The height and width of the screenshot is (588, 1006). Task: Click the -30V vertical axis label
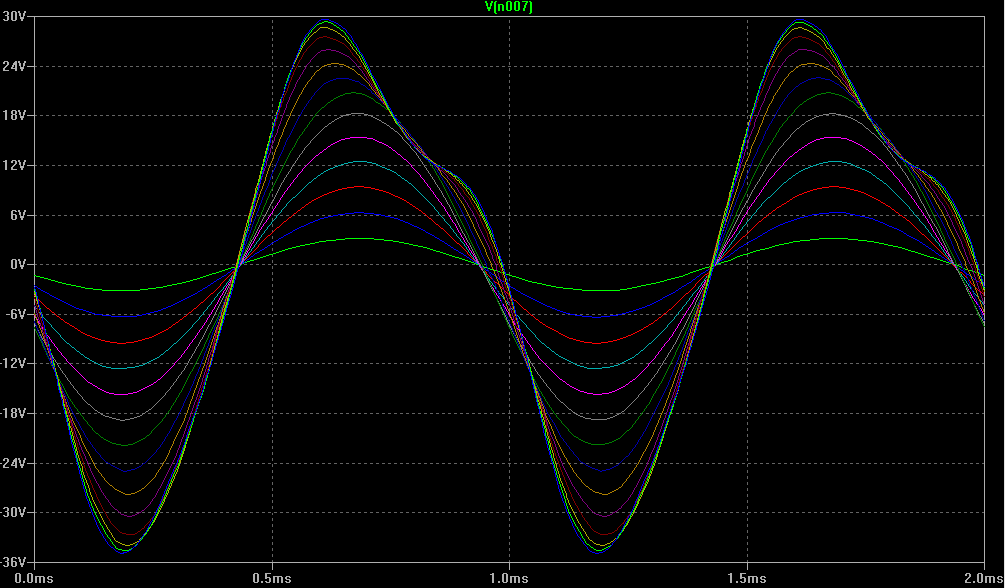click(16, 512)
